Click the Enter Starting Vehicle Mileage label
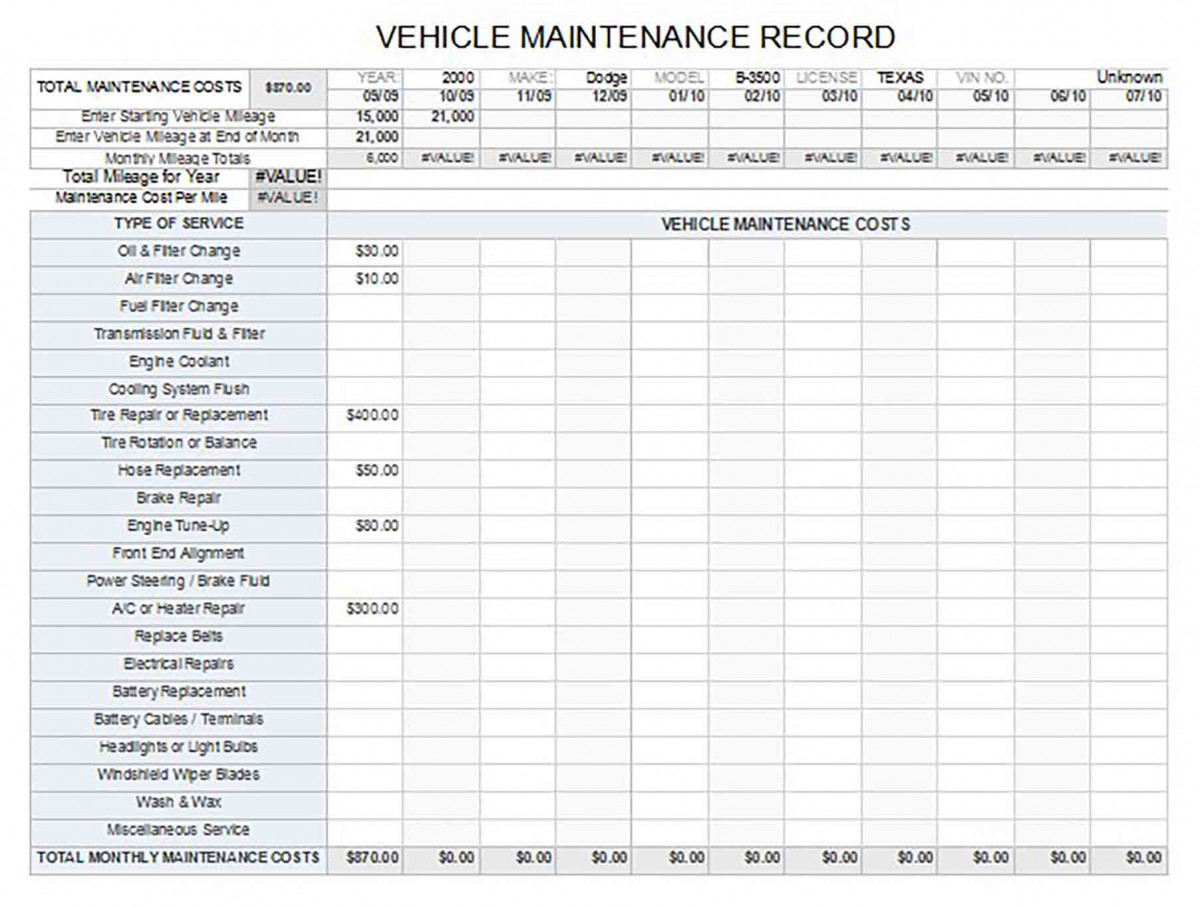Viewport: 1200px width, 907px height. click(178, 117)
